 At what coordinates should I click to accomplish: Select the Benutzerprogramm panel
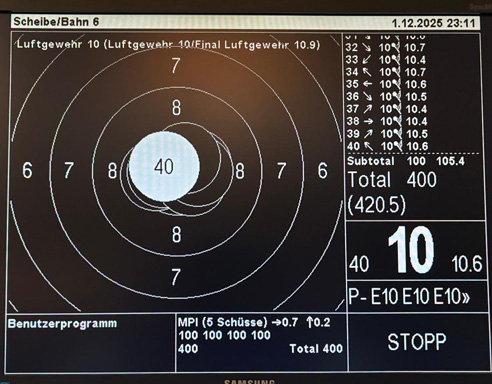91,343
